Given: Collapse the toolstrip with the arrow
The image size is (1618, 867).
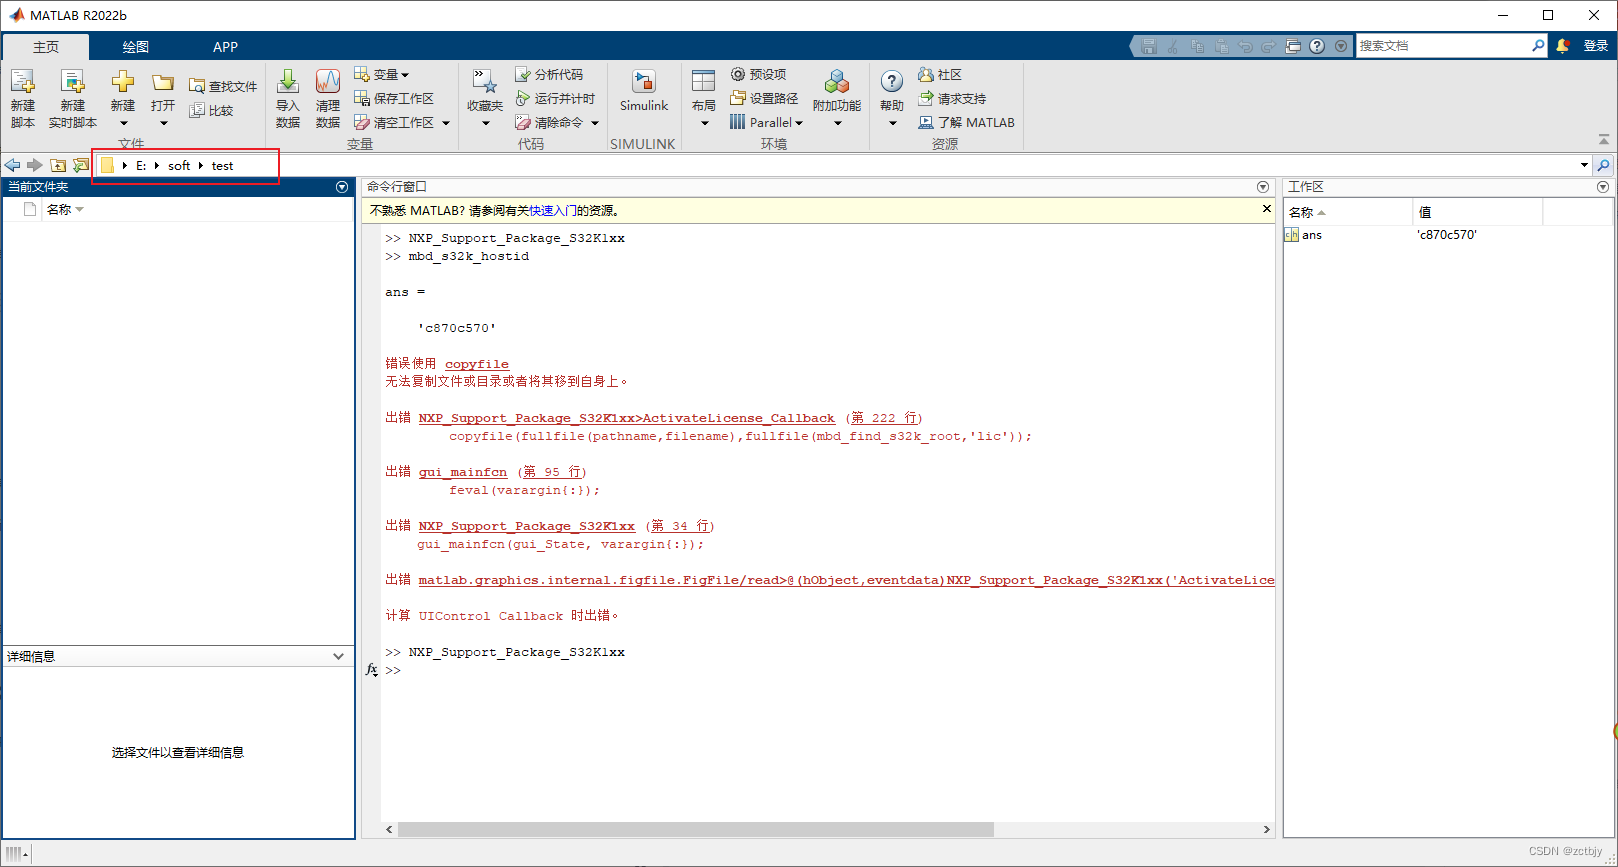Looking at the screenshot, I should [x=1604, y=139].
